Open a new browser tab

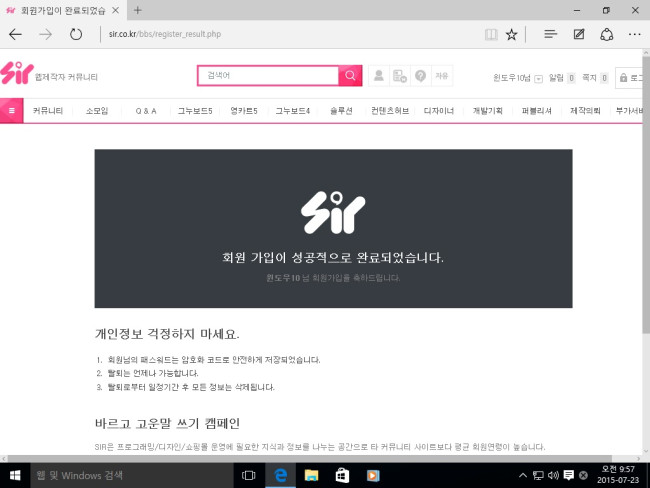coord(137,10)
